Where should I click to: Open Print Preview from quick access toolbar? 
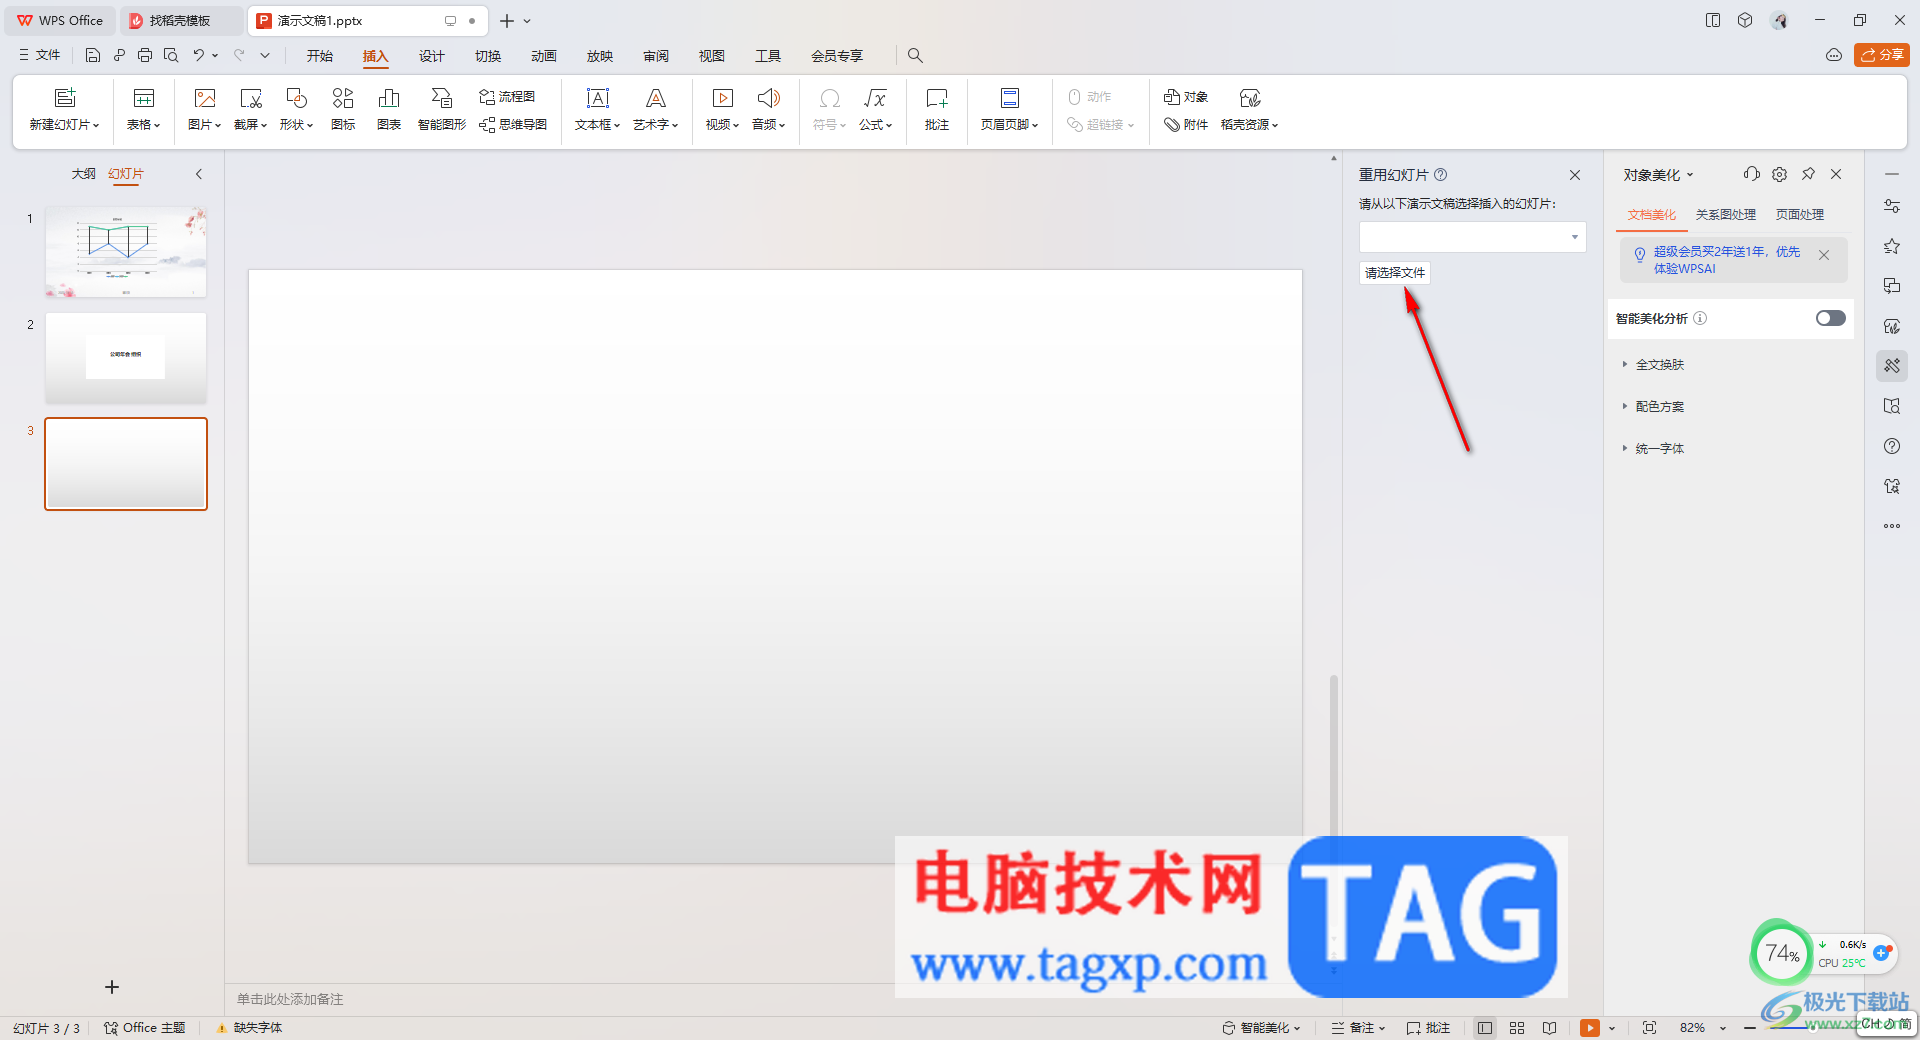[x=171, y=55]
